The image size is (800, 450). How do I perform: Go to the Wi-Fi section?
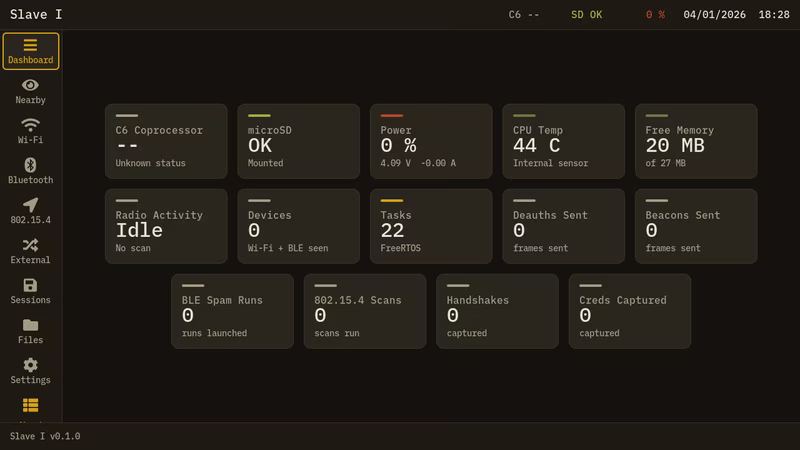31,131
